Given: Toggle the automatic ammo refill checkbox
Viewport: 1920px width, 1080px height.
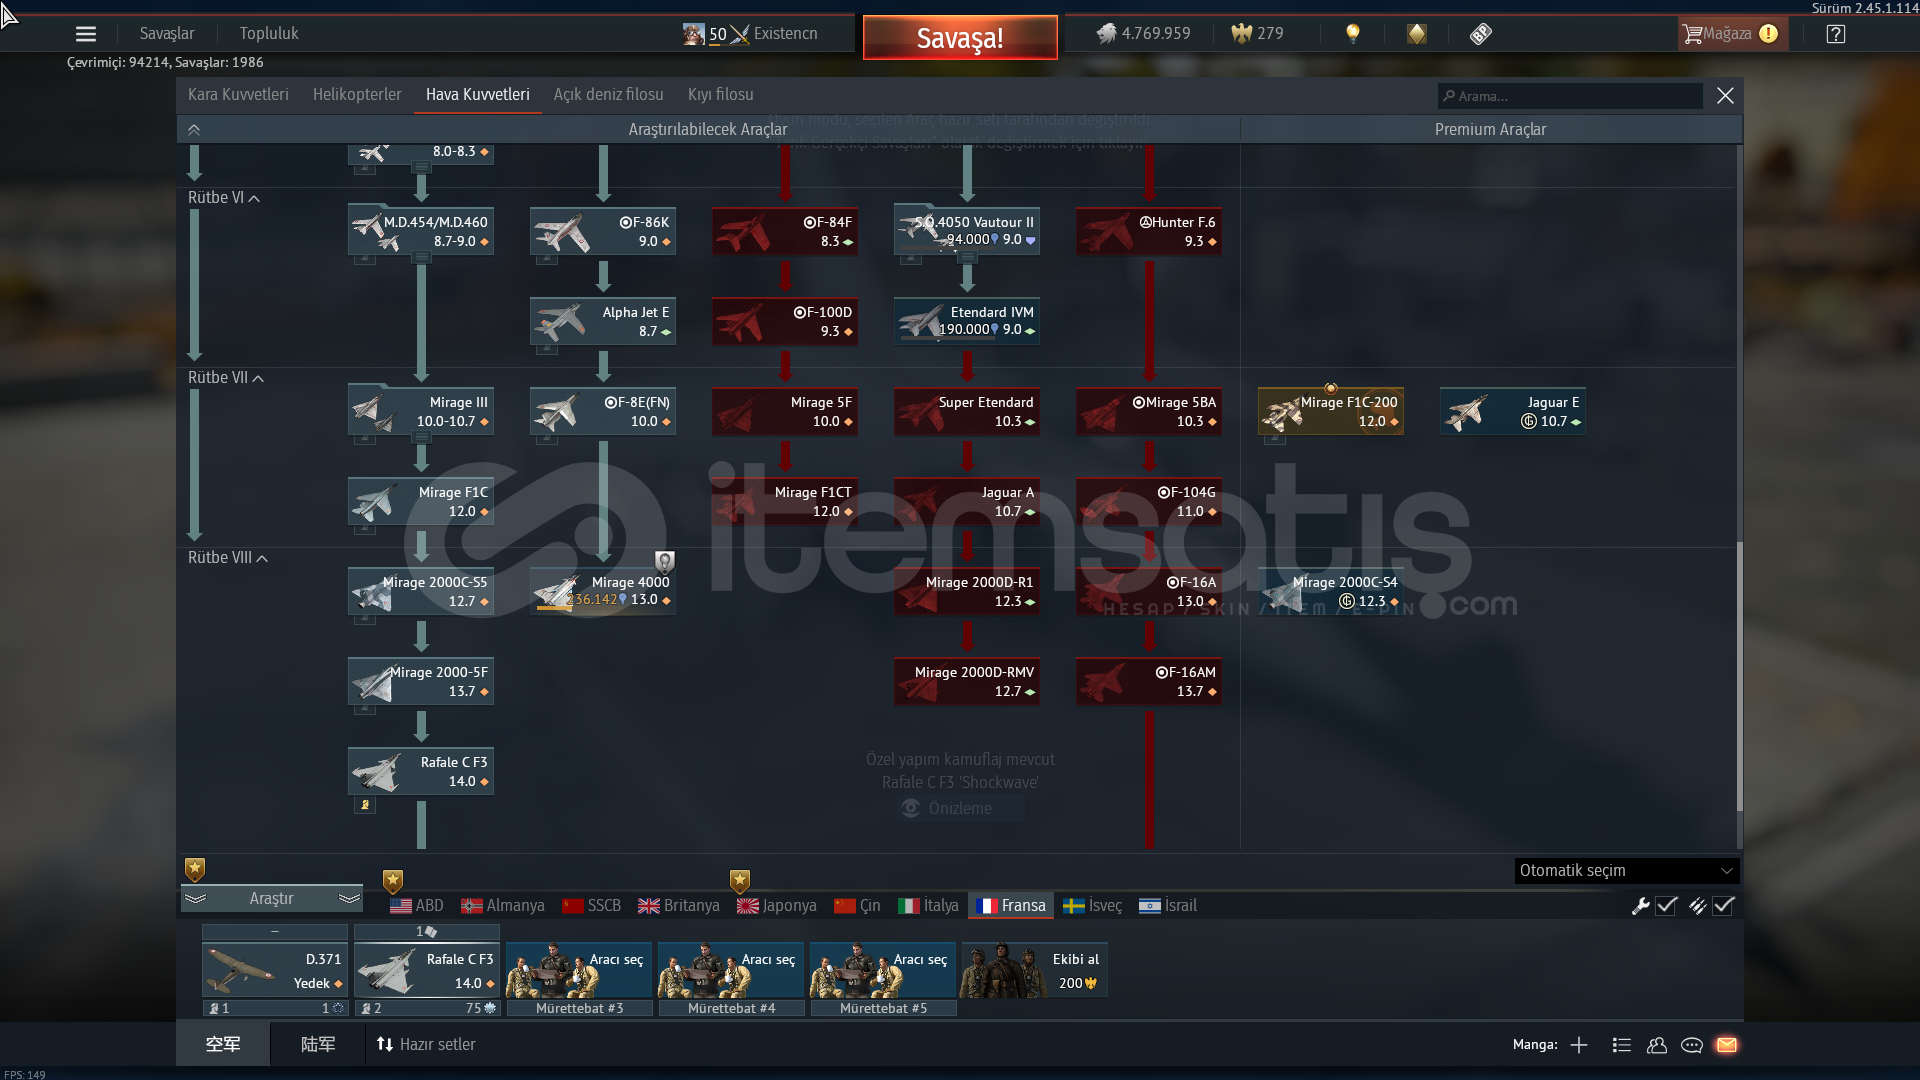Looking at the screenshot, I should click(1723, 906).
